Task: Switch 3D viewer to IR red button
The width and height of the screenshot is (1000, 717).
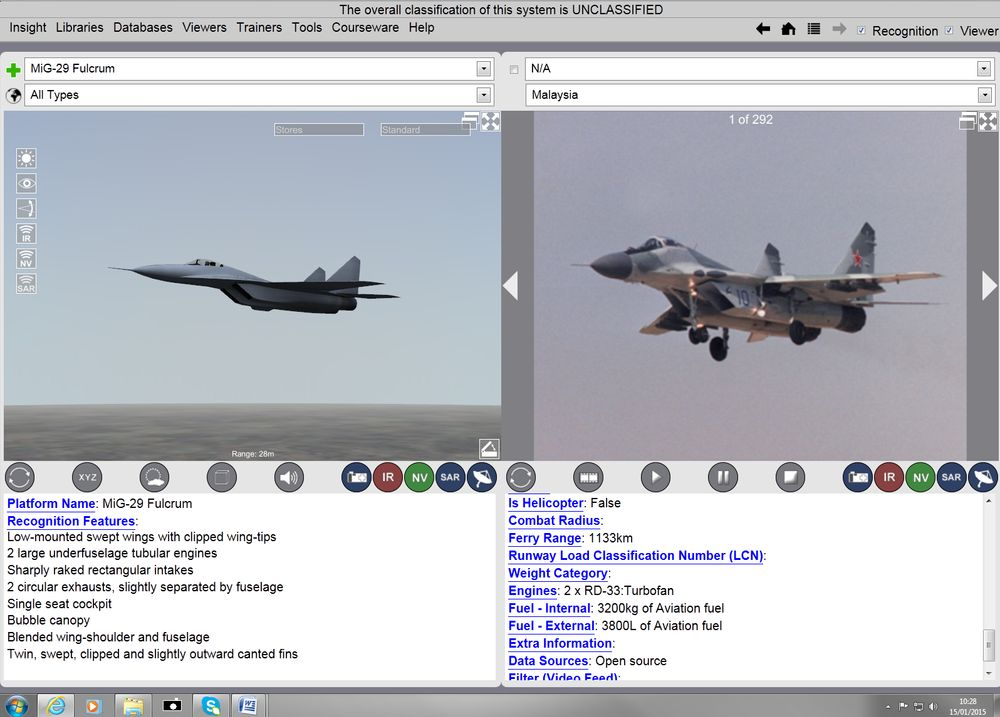Action: [388, 477]
